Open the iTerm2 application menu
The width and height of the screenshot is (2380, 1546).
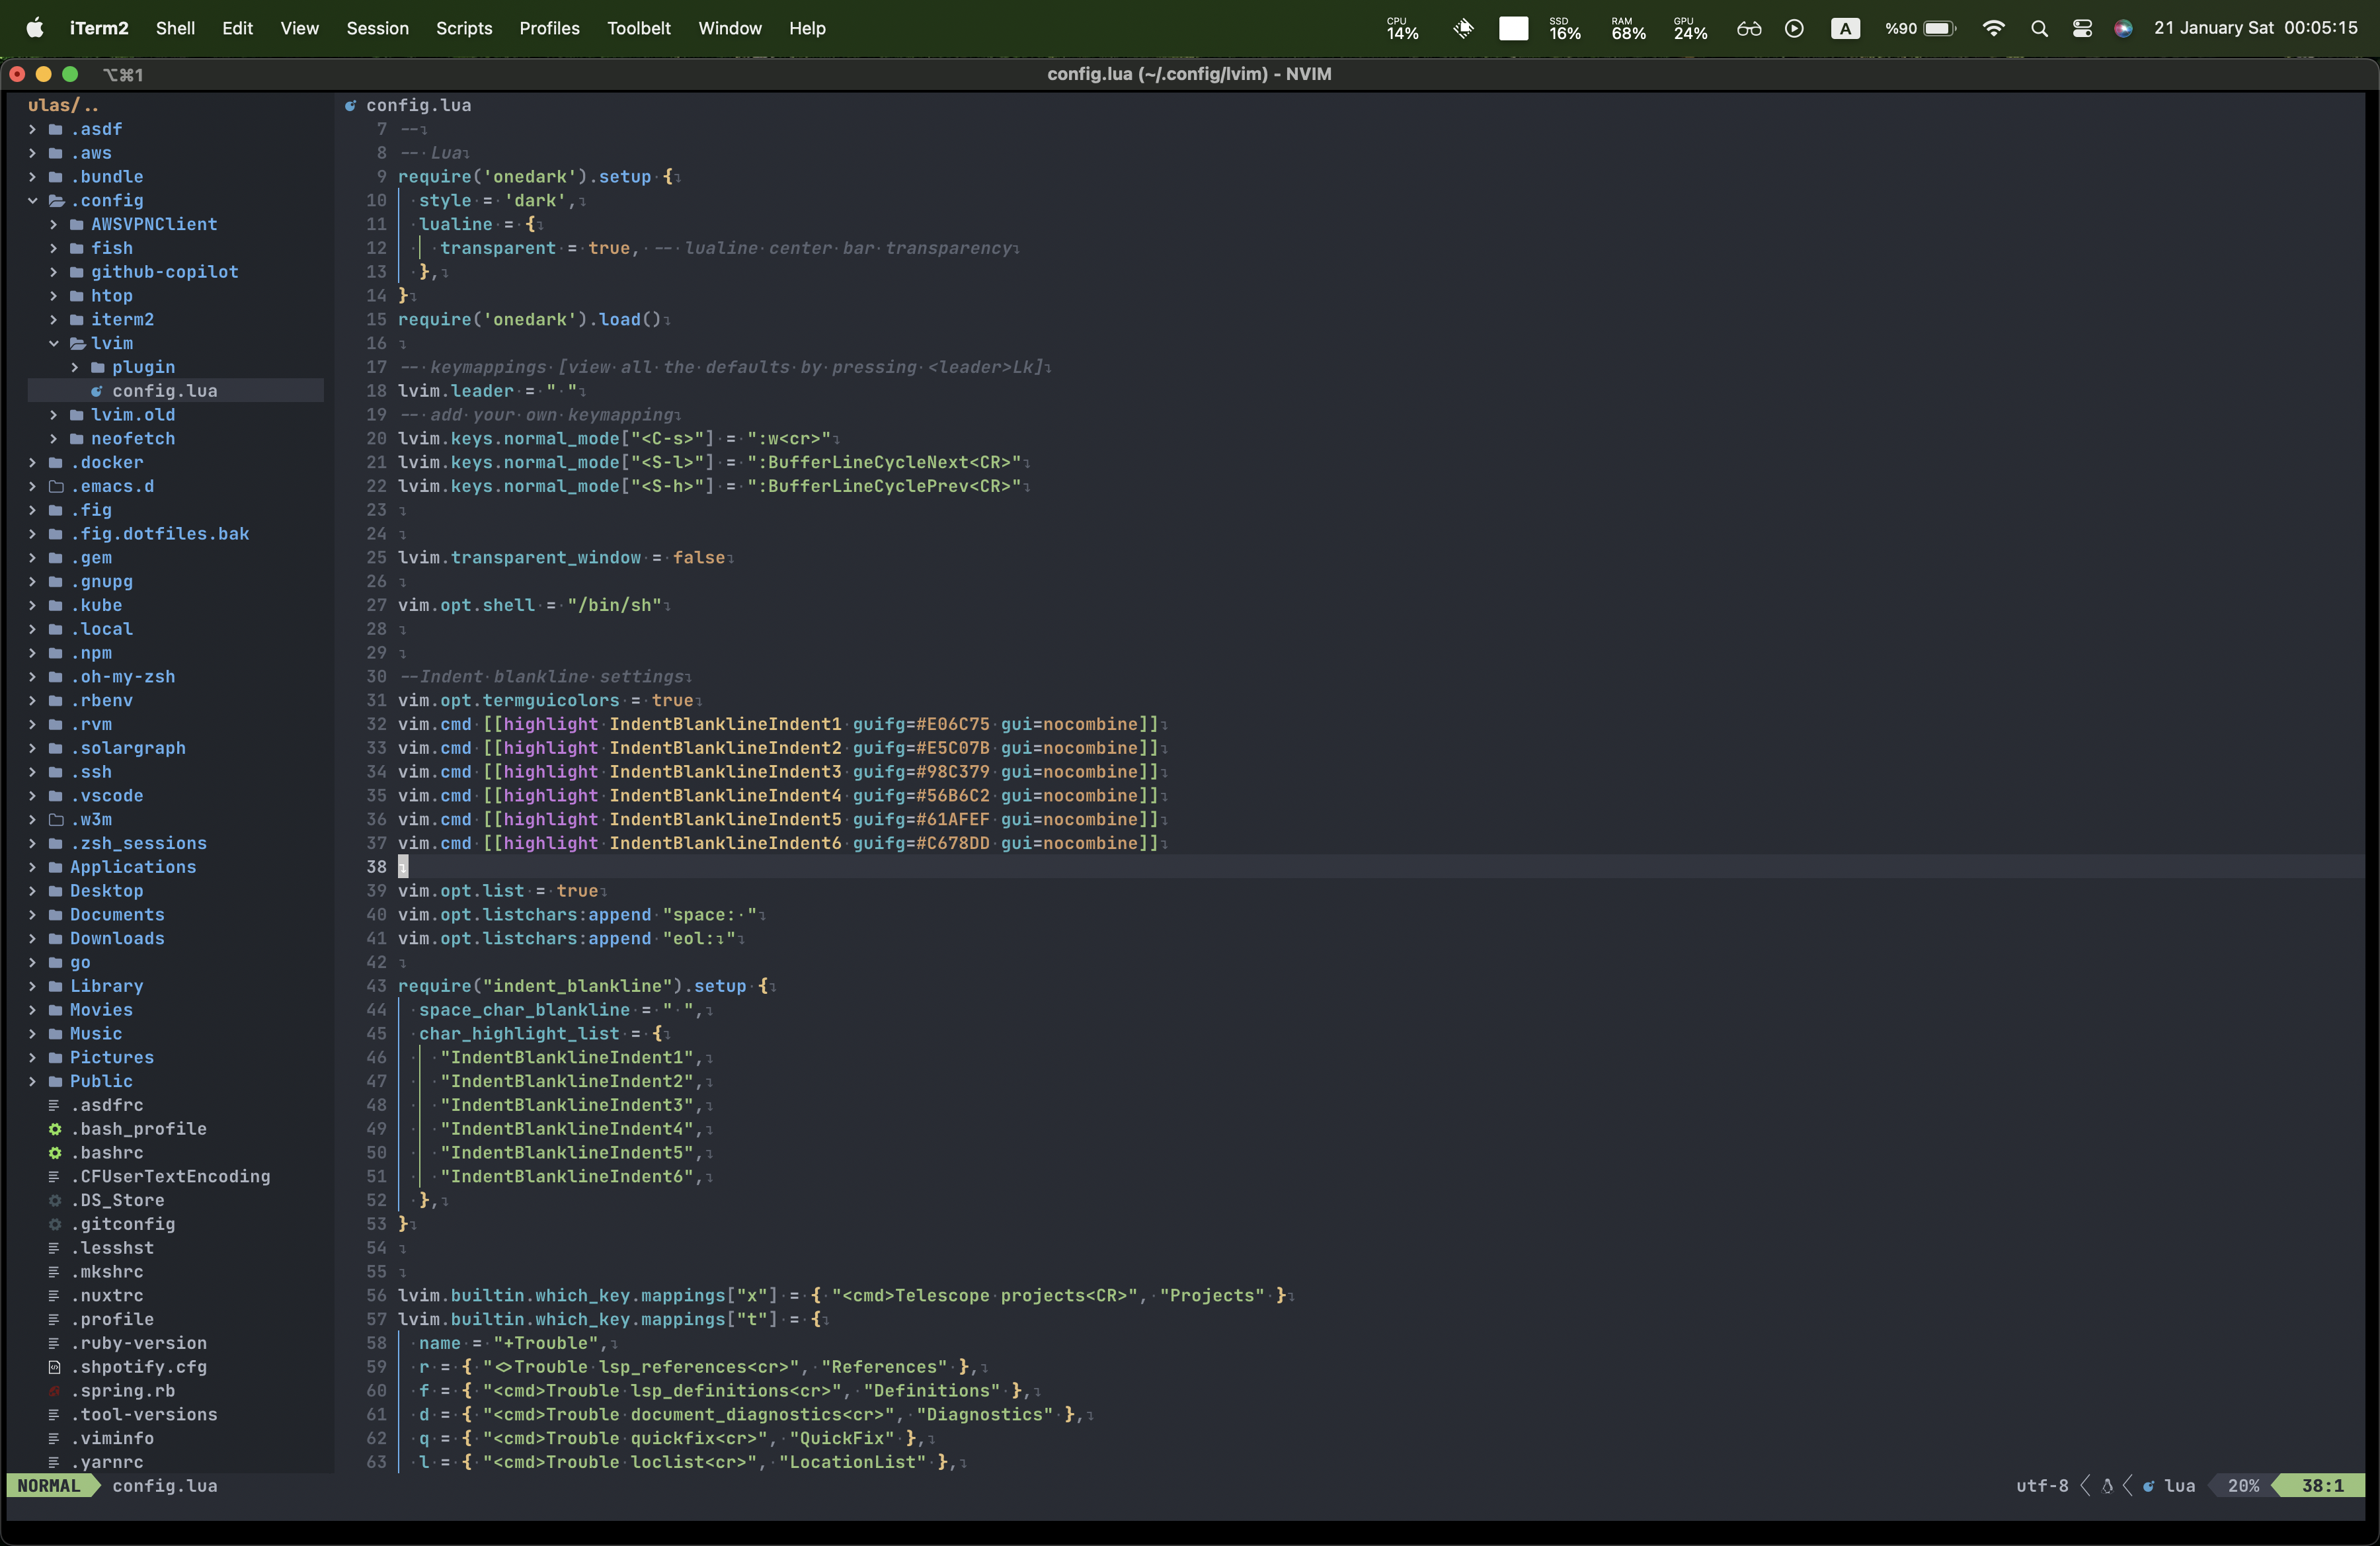click(x=99, y=28)
